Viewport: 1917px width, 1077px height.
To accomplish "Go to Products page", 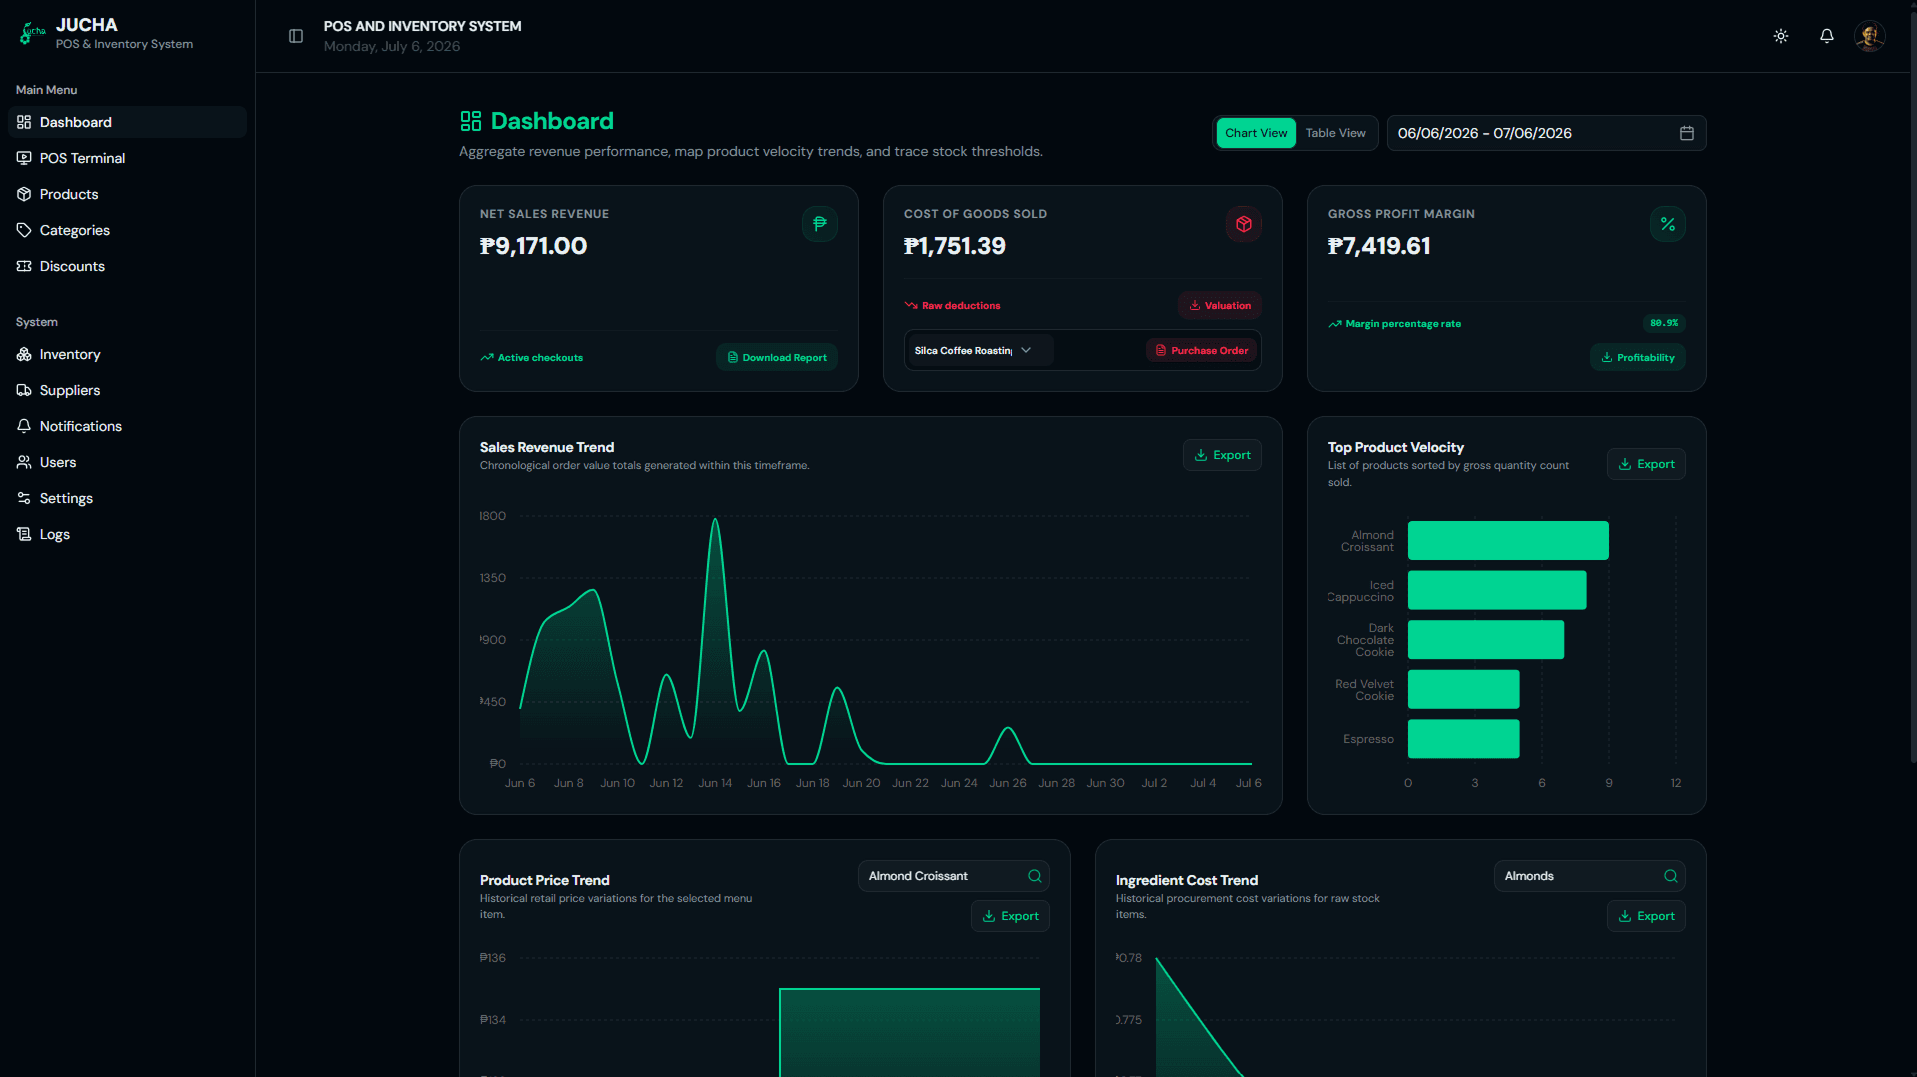I will tap(127, 194).
